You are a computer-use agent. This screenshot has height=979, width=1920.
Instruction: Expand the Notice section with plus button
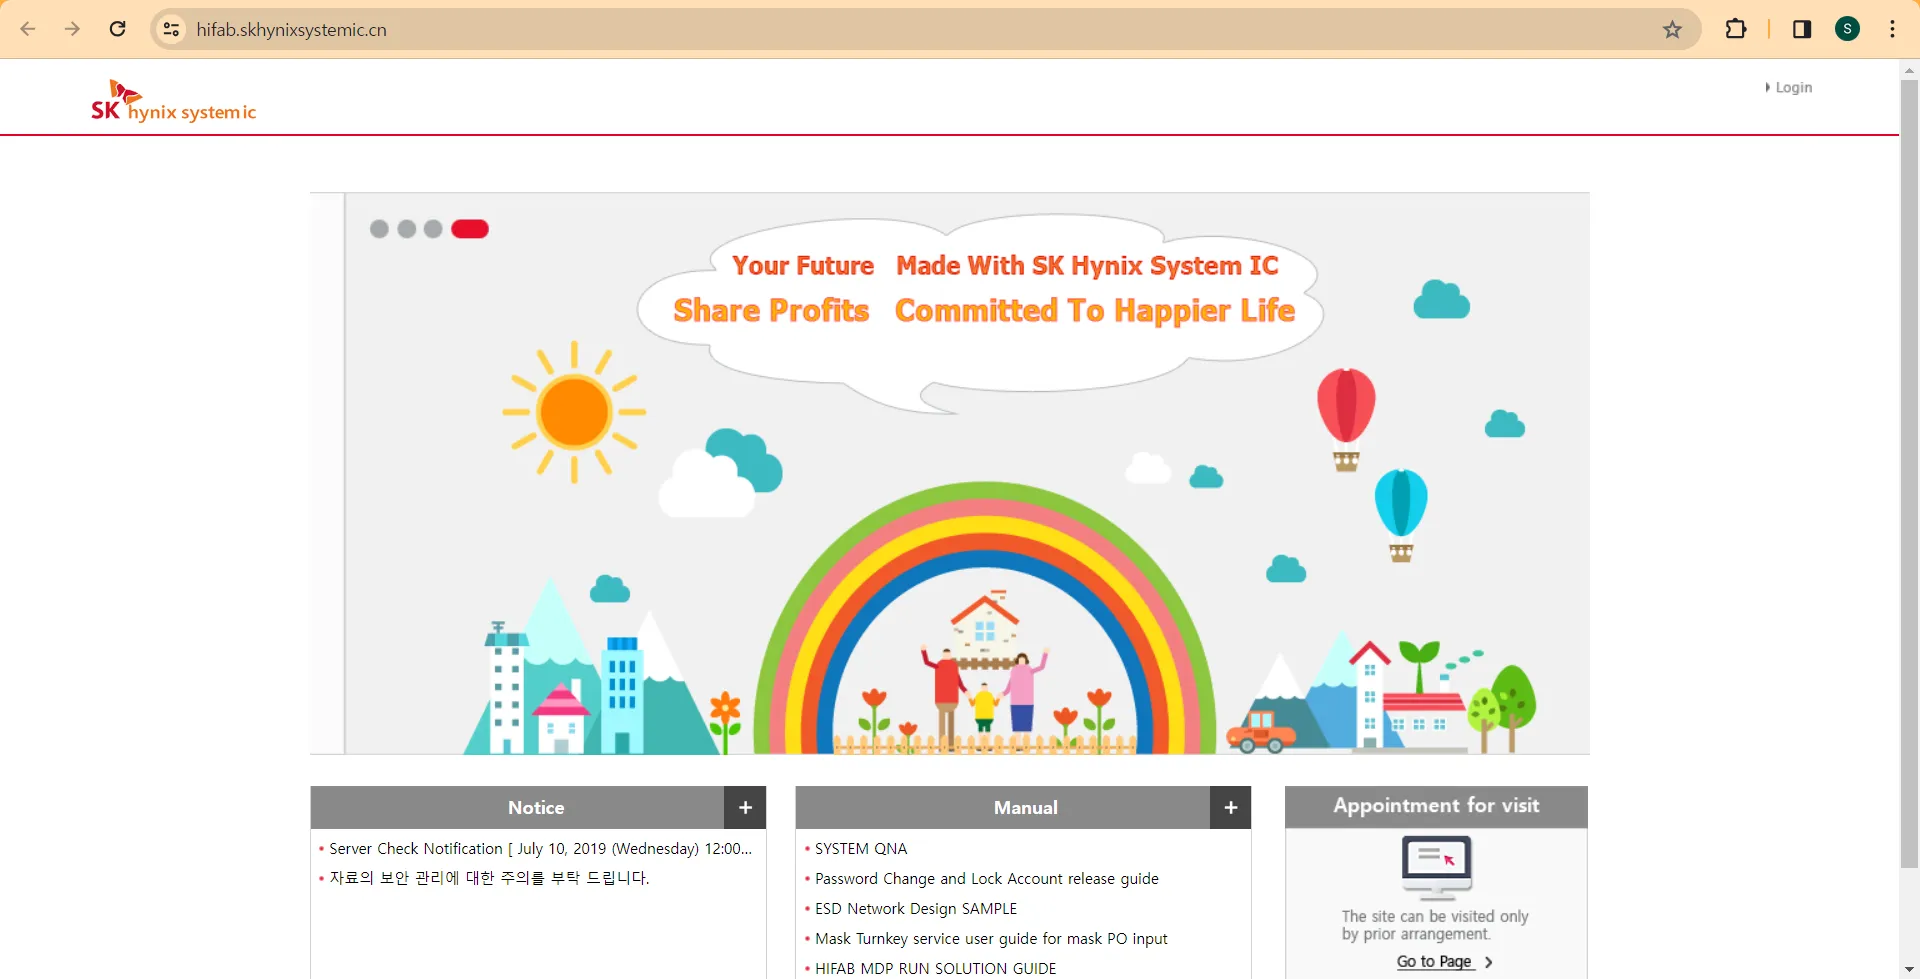[745, 807]
